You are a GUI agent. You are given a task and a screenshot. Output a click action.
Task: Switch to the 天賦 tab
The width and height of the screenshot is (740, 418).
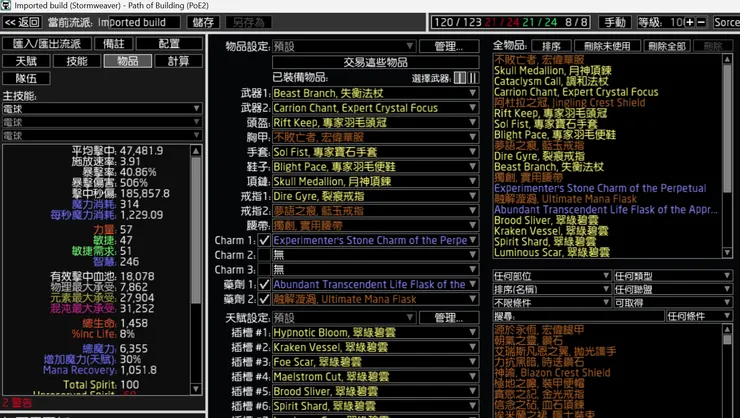point(26,61)
